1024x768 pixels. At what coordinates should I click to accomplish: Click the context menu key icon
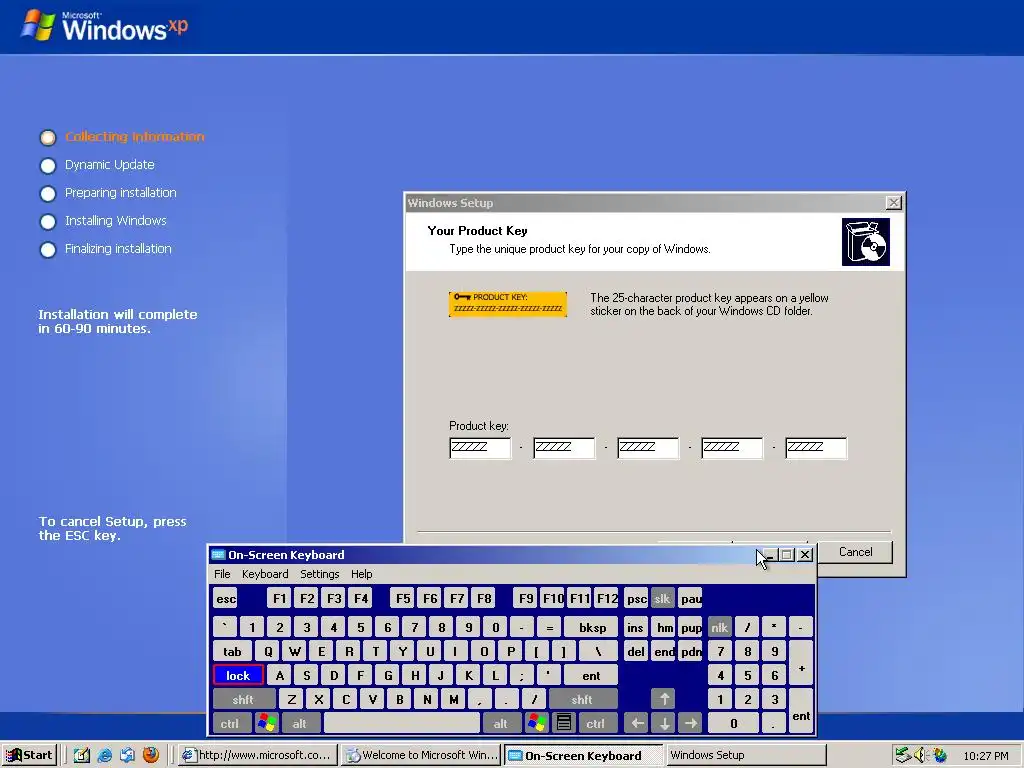[564, 724]
